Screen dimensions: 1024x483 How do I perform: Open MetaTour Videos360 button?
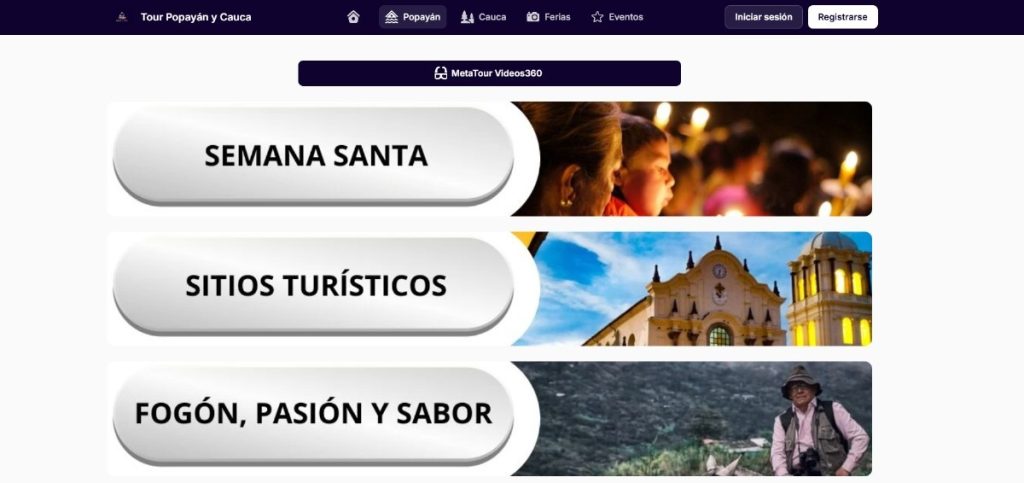(489, 73)
